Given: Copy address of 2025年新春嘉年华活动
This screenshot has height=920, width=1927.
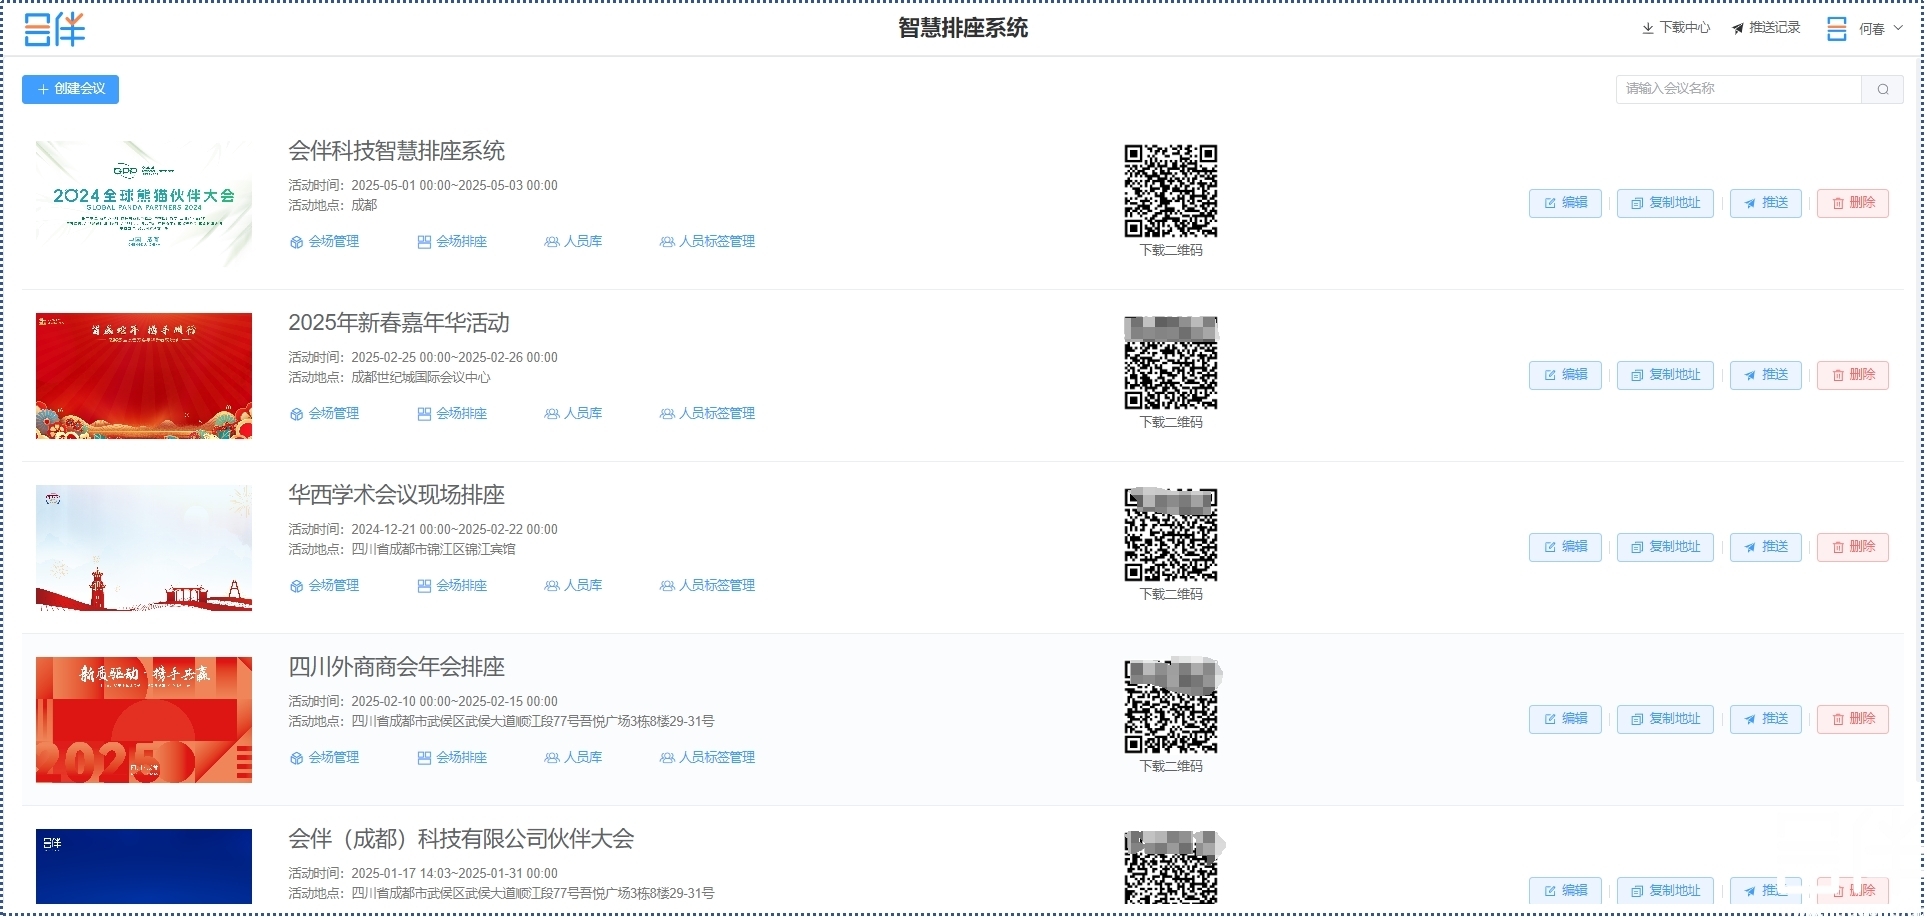Looking at the screenshot, I should (1665, 375).
